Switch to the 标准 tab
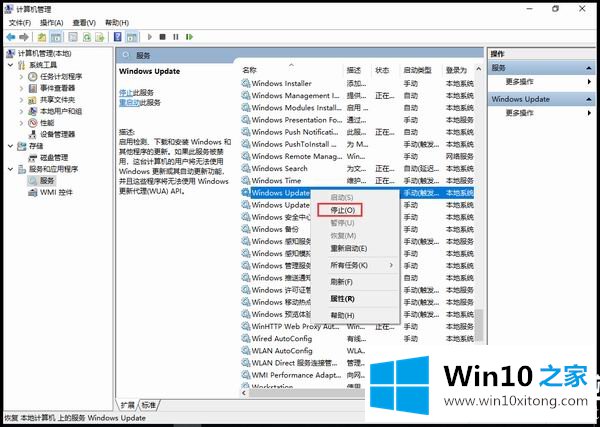The height and width of the screenshot is (427, 600). pyautogui.click(x=149, y=405)
